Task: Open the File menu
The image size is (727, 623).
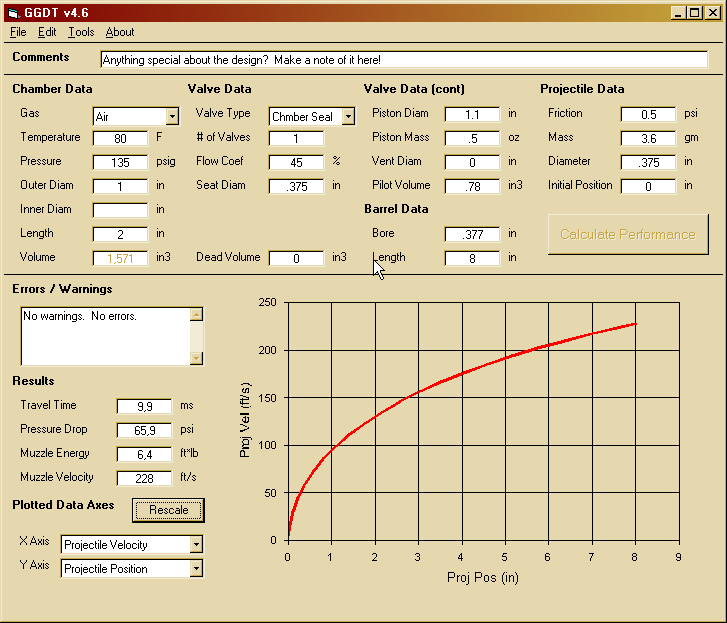Action: click(18, 32)
